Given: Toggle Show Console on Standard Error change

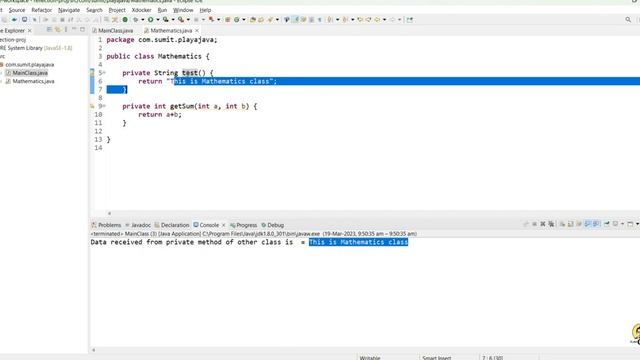Looking at the screenshot, I should pos(596,224).
